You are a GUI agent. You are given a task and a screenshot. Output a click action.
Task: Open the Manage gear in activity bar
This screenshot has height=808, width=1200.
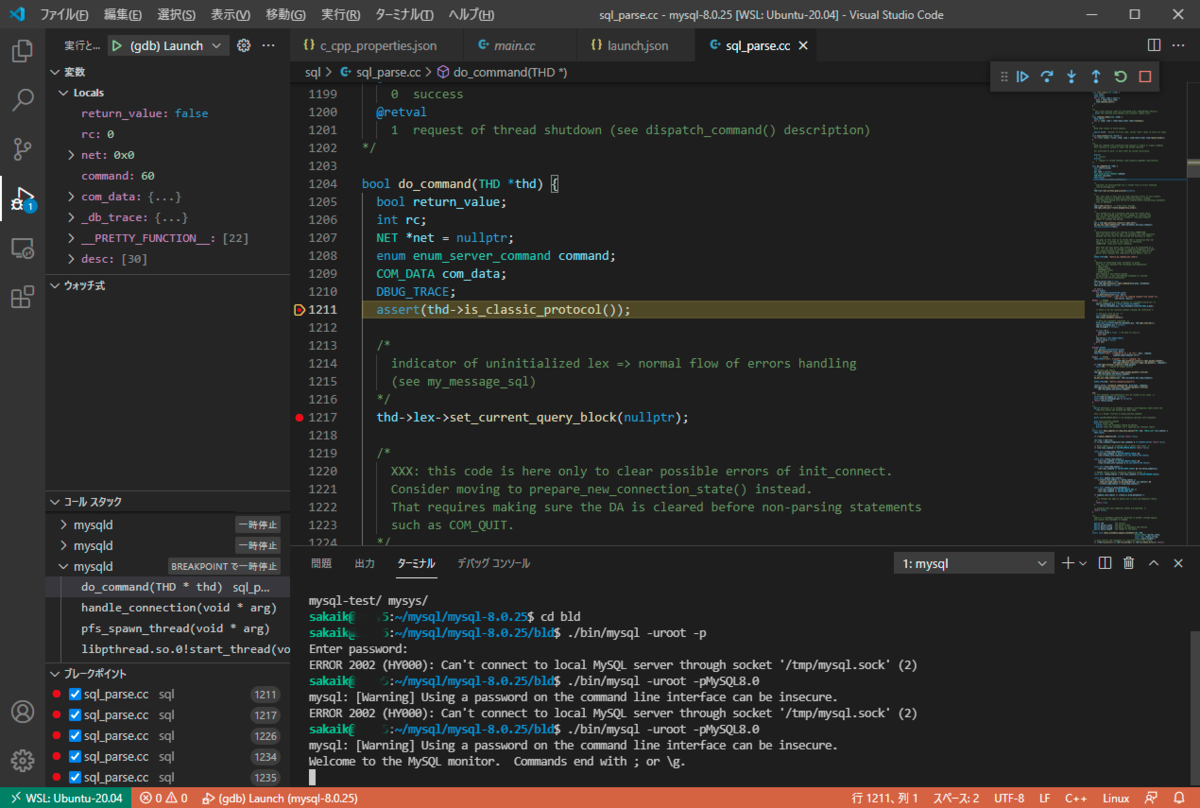point(22,762)
